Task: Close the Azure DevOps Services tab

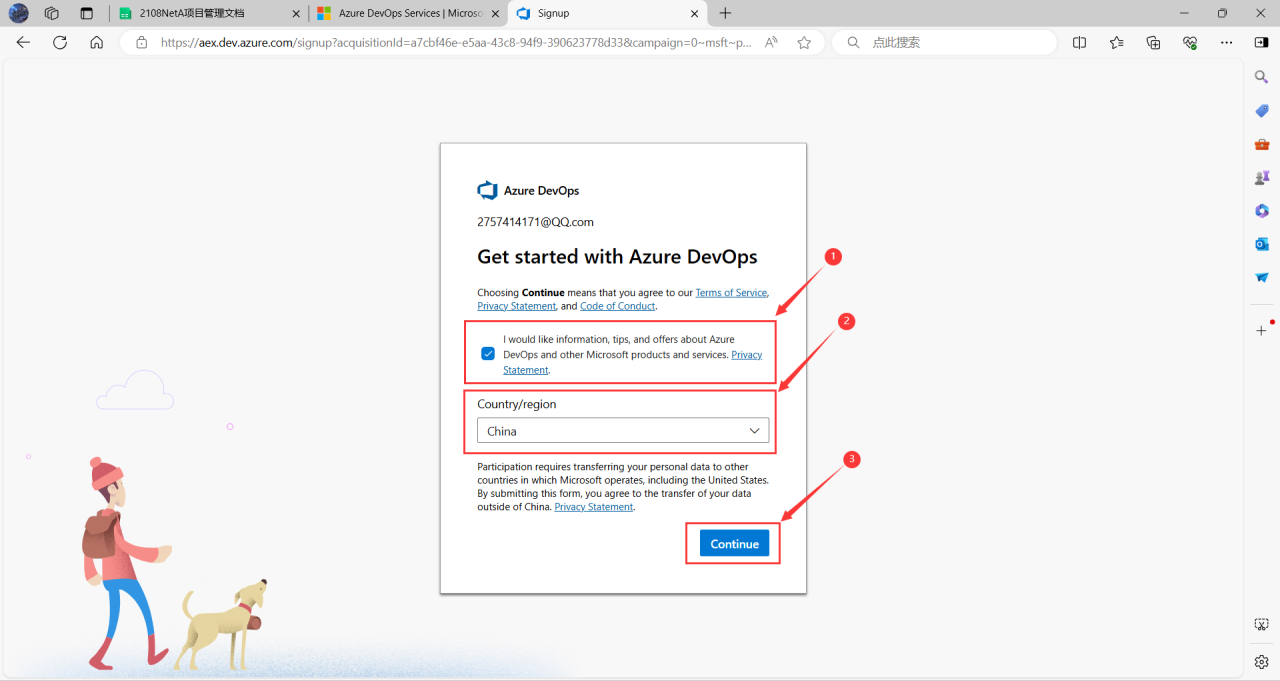Action: (x=495, y=13)
